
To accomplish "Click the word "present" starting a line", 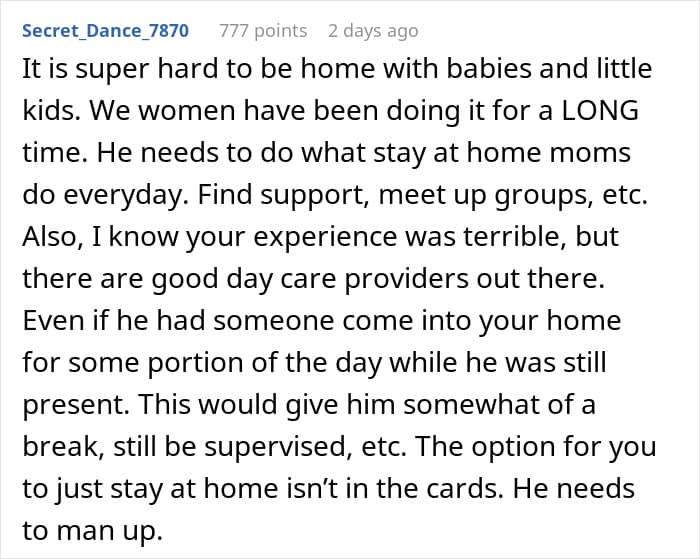I will (x=68, y=406).
